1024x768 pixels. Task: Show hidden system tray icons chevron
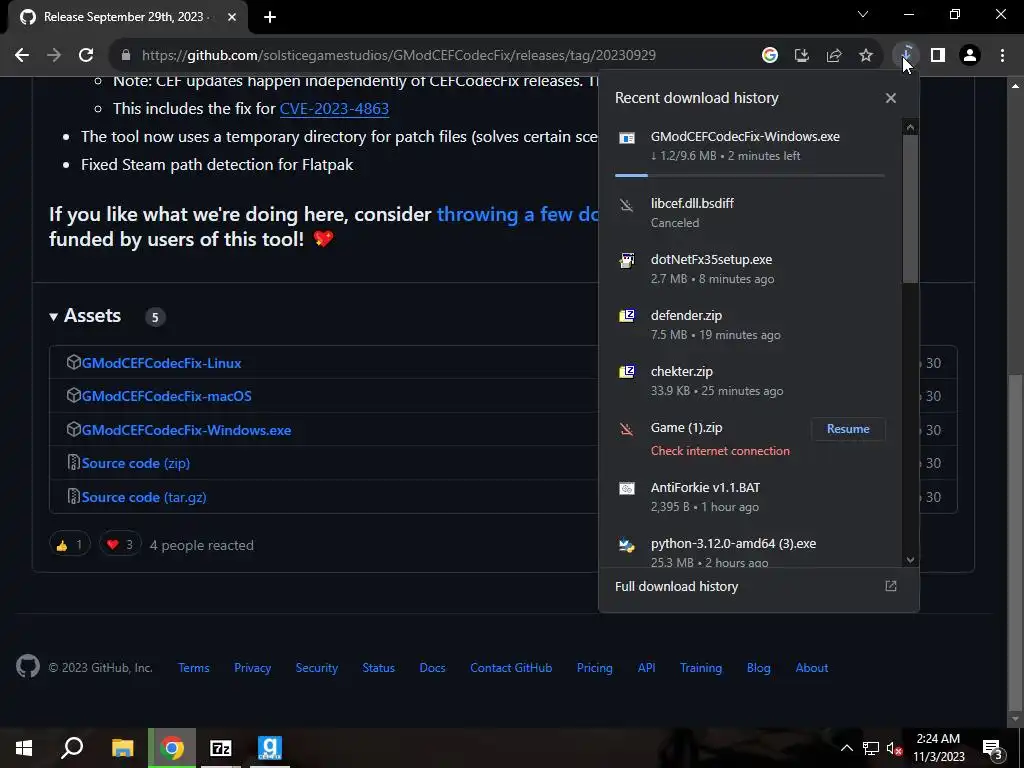846,748
